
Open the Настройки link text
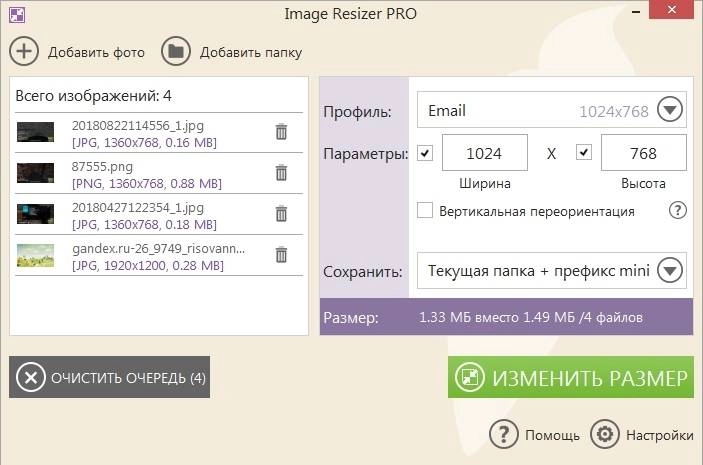tap(660, 435)
